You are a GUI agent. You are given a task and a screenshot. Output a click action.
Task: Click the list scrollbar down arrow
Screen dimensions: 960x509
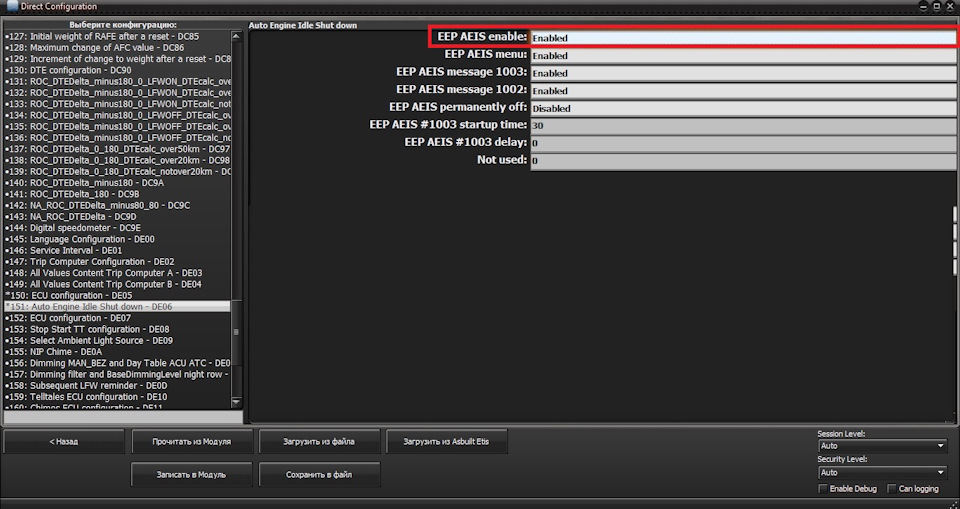tap(236, 402)
